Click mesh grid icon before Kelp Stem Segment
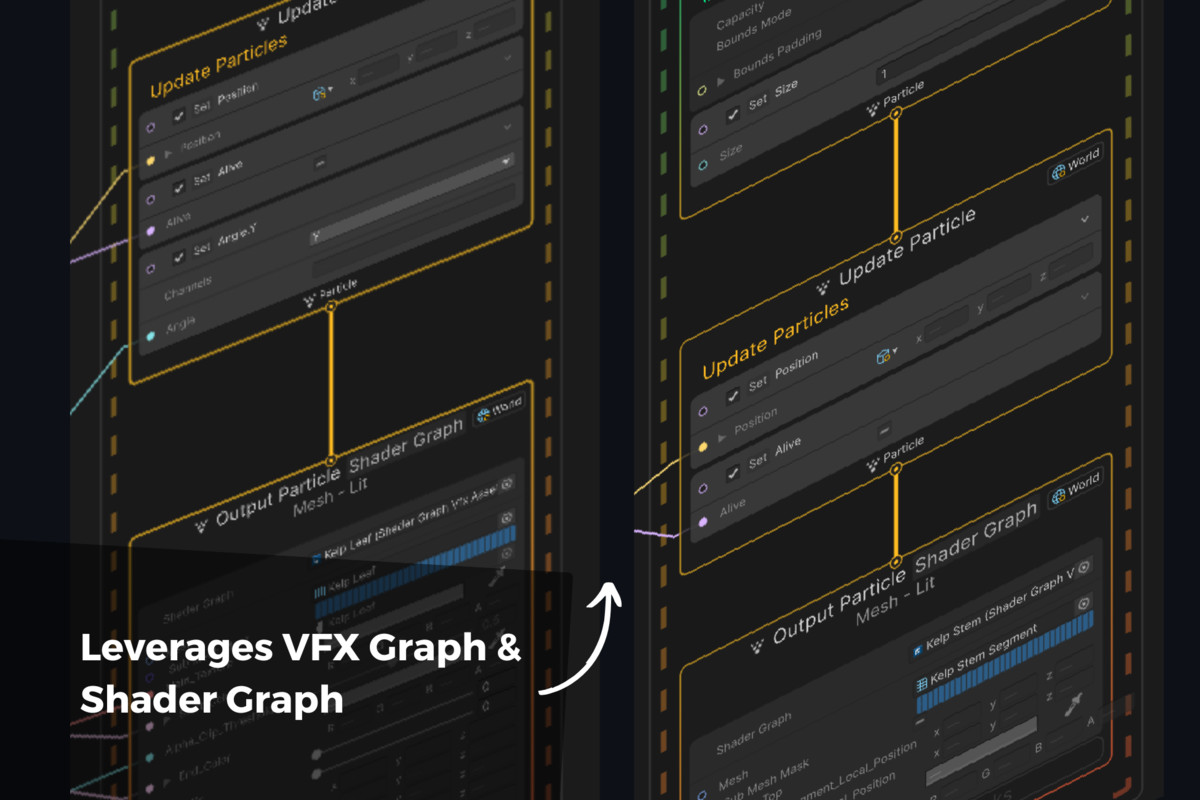The width and height of the screenshot is (1200, 800). click(x=921, y=684)
